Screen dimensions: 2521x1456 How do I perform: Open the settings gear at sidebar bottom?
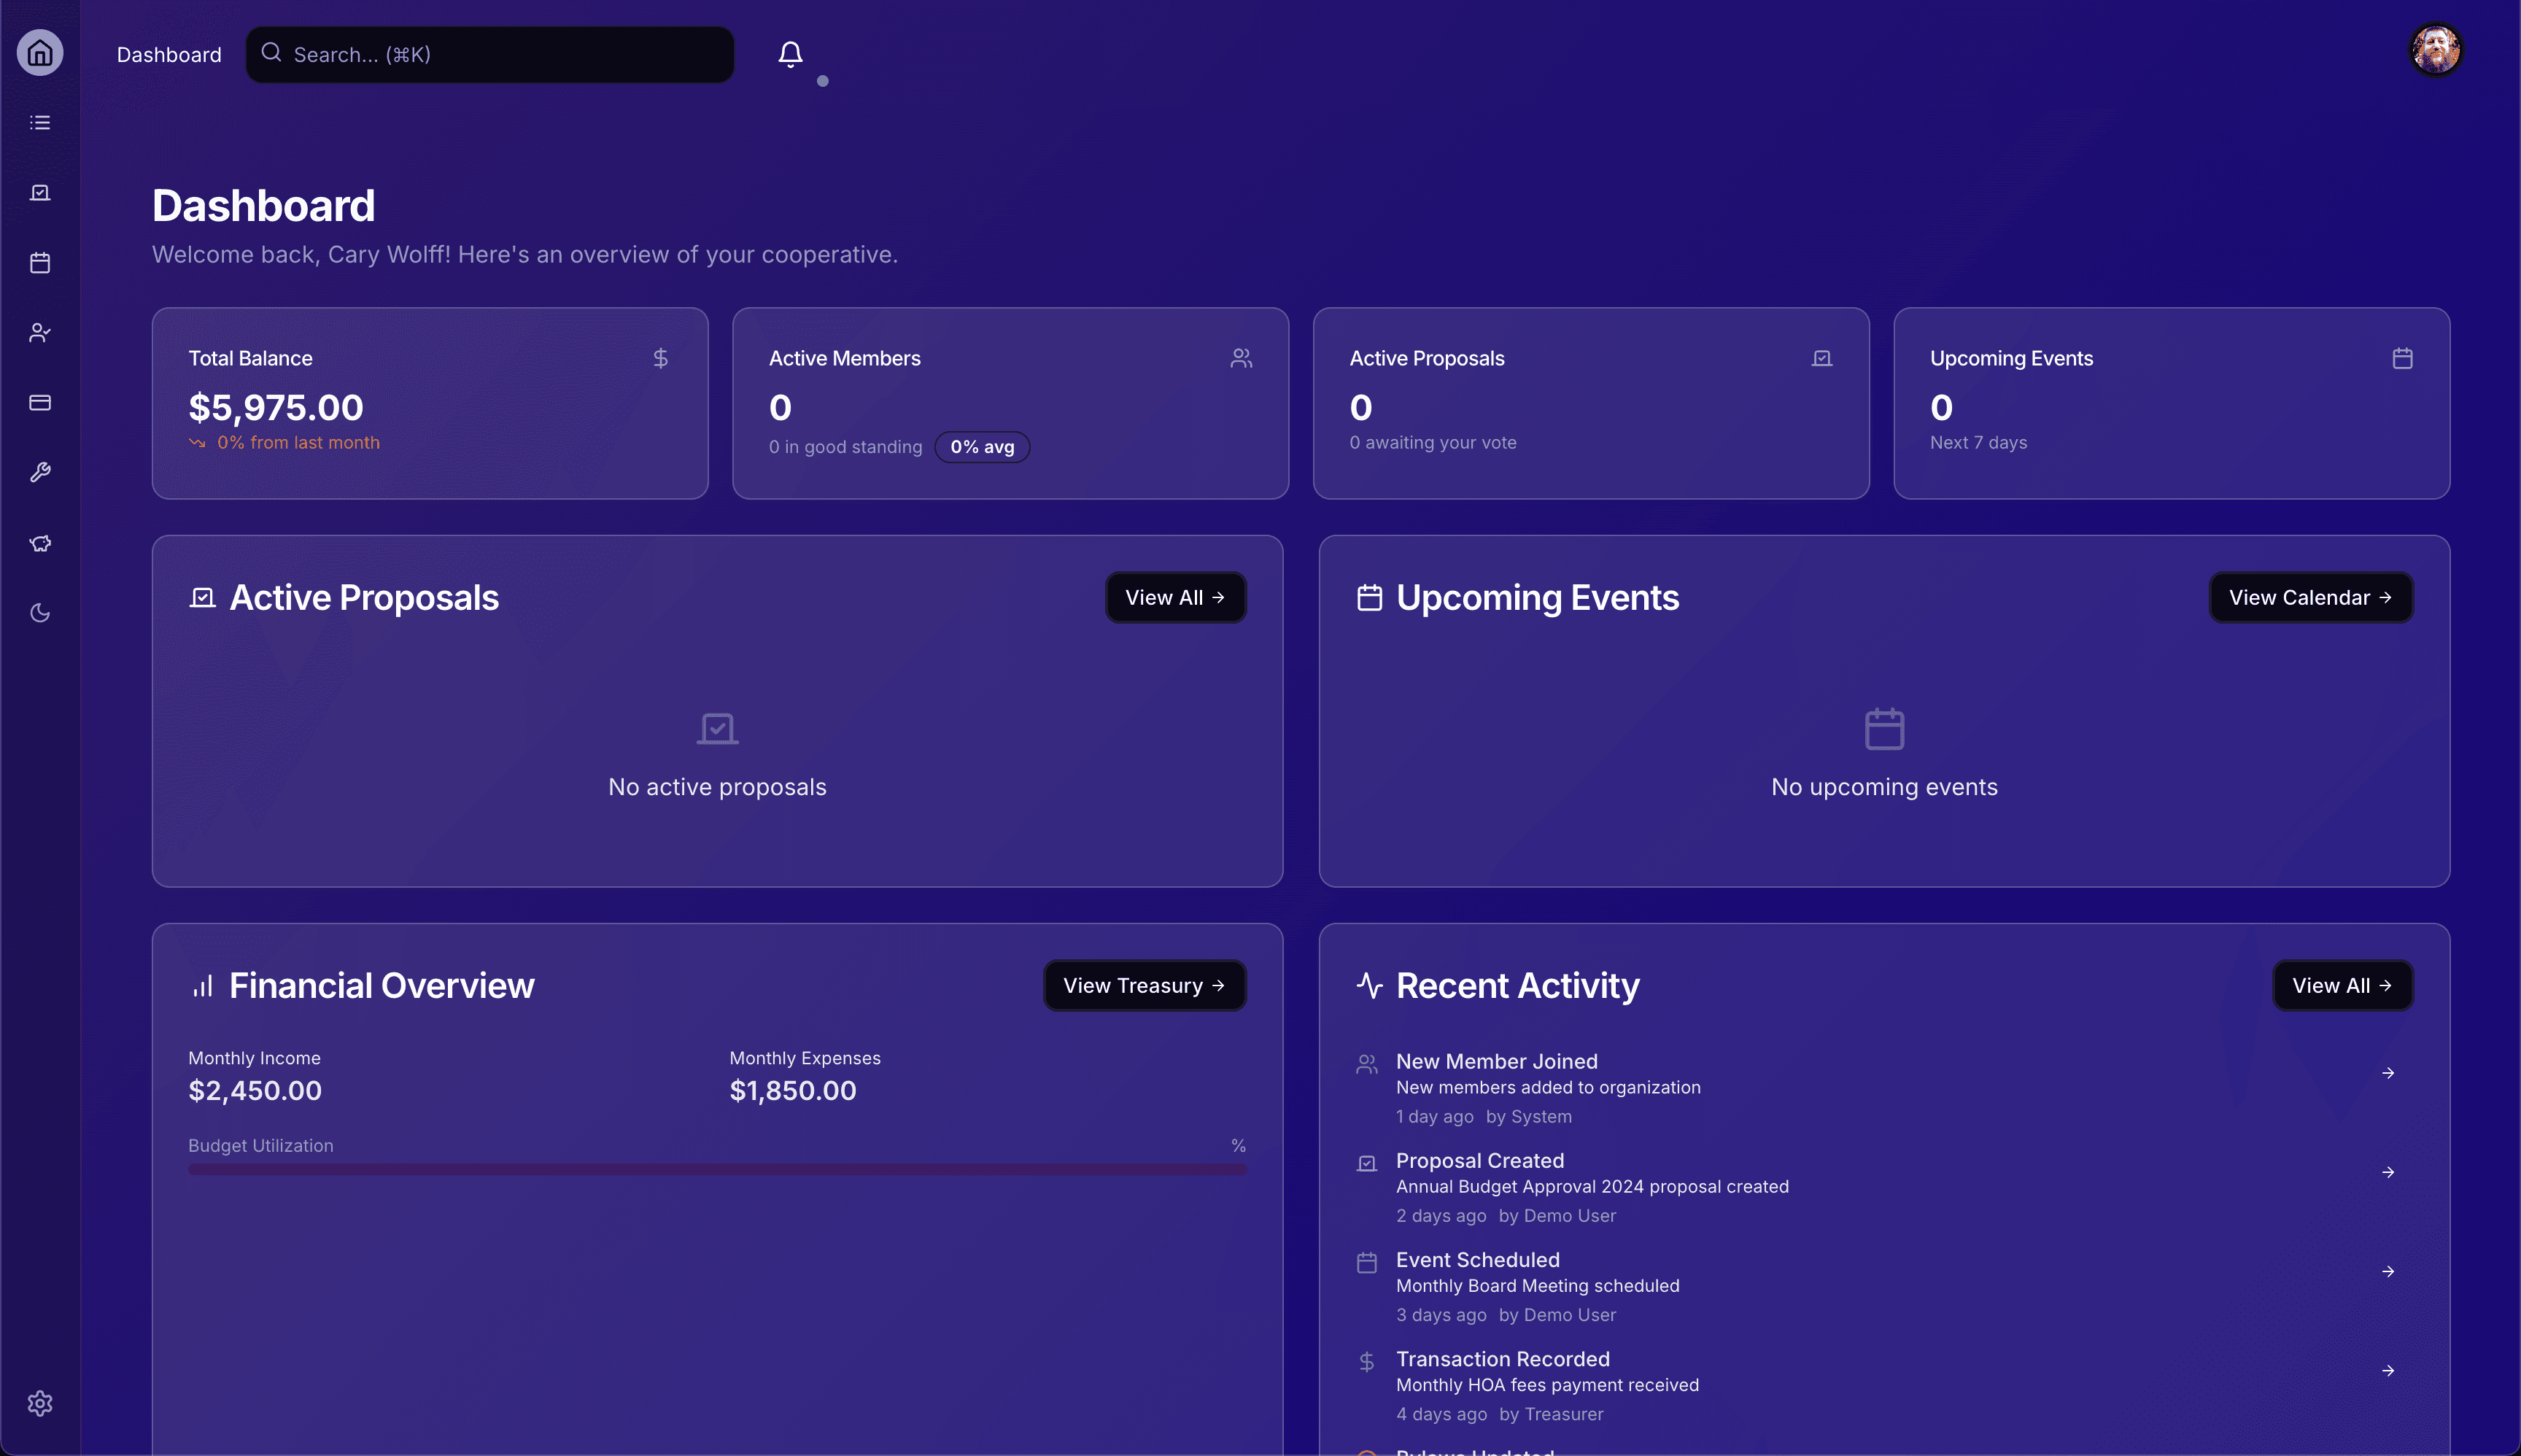click(x=40, y=1403)
